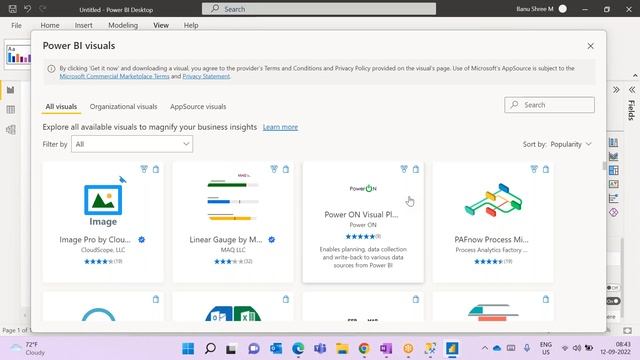
Task: Expand the Fields pane with the double-left chevron
Action: pyautogui.click(x=632, y=89)
